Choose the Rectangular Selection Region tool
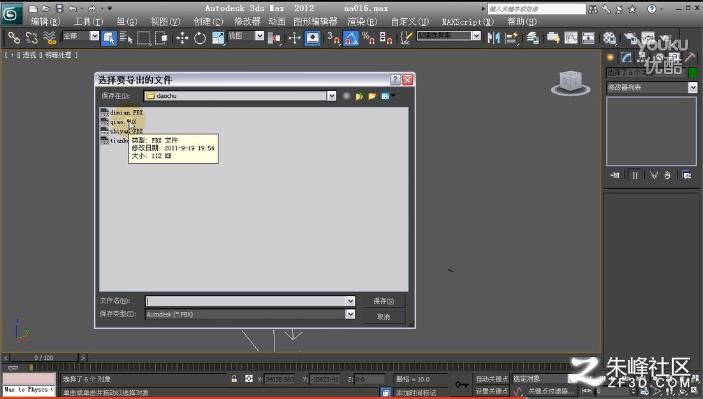This screenshot has width=703, height=399. click(143, 38)
